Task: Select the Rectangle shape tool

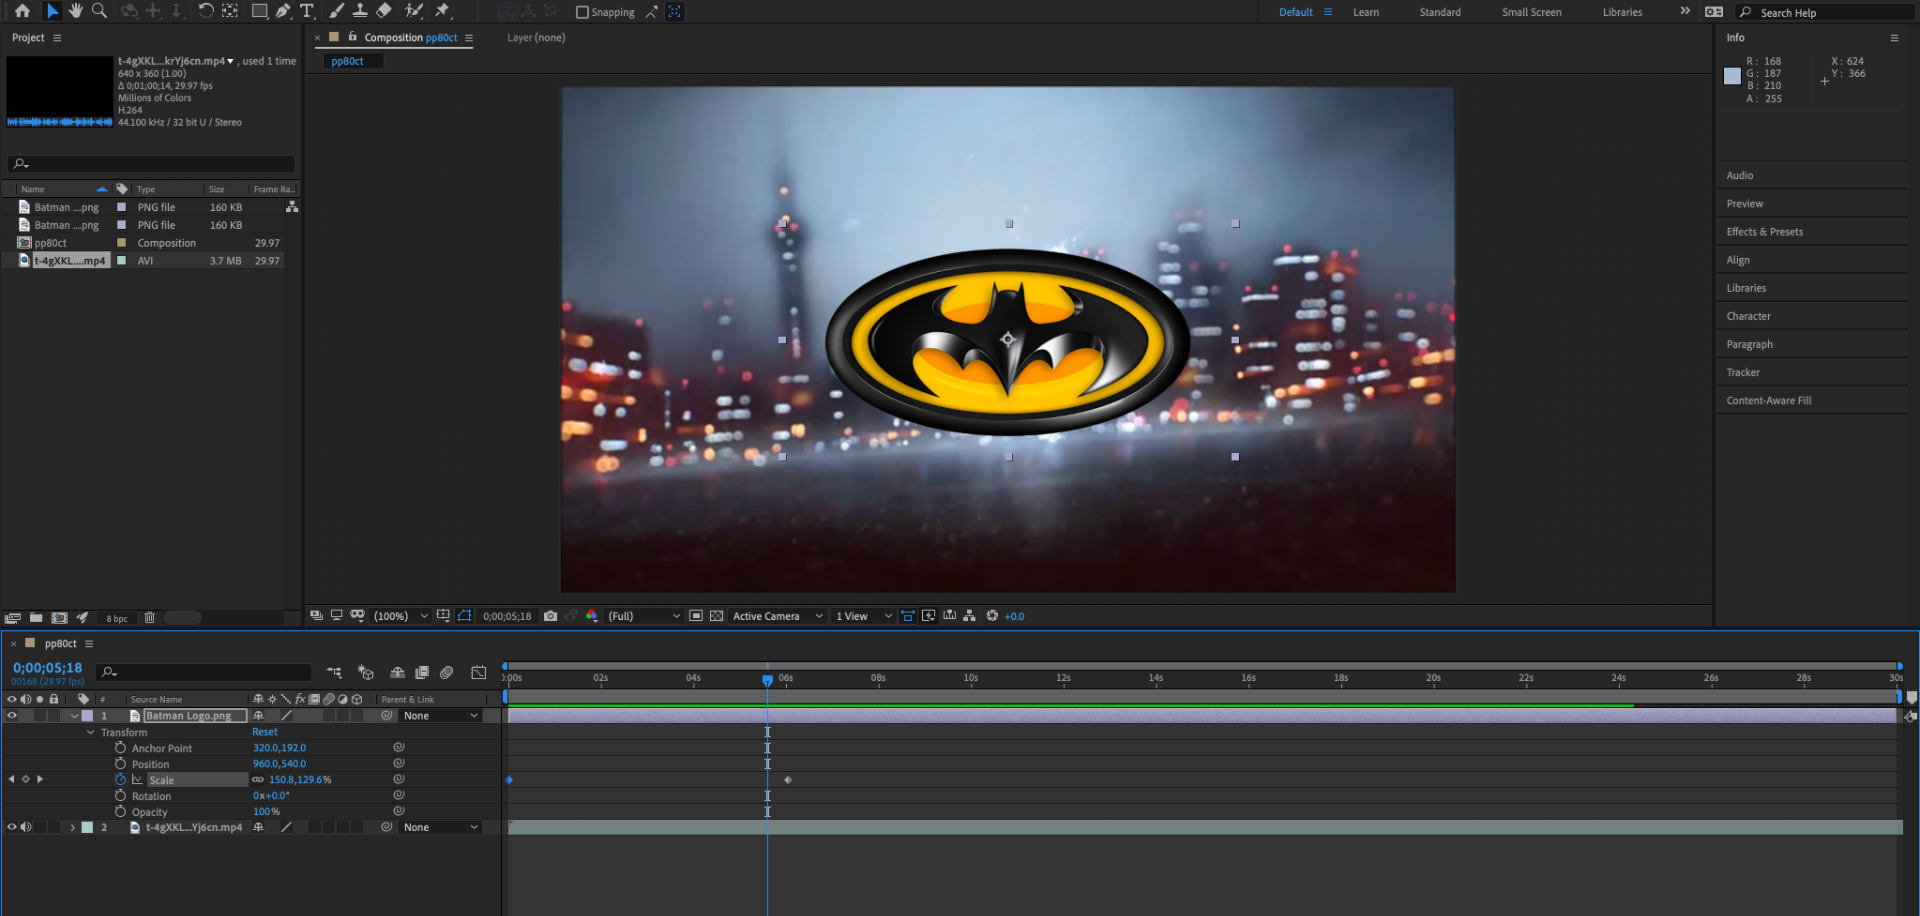Action: (x=260, y=11)
